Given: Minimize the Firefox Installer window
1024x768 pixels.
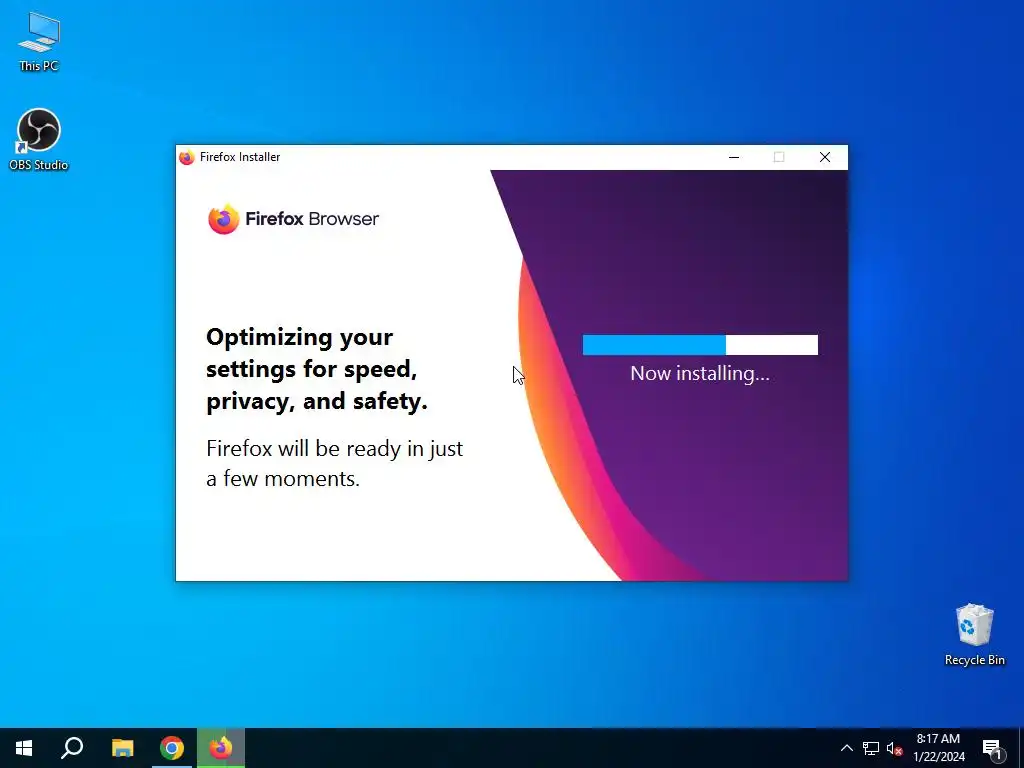Looking at the screenshot, I should 734,157.
